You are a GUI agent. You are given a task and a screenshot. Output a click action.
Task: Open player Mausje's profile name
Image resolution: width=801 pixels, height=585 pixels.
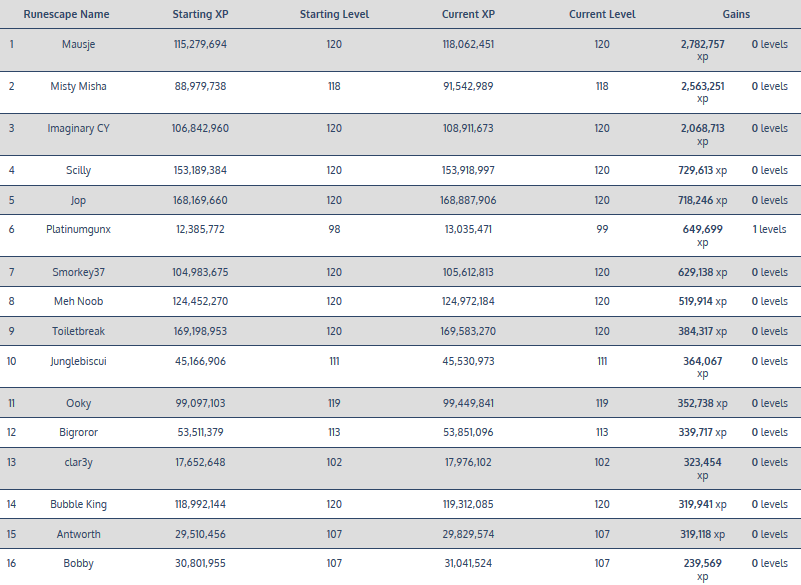tap(78, 45)
